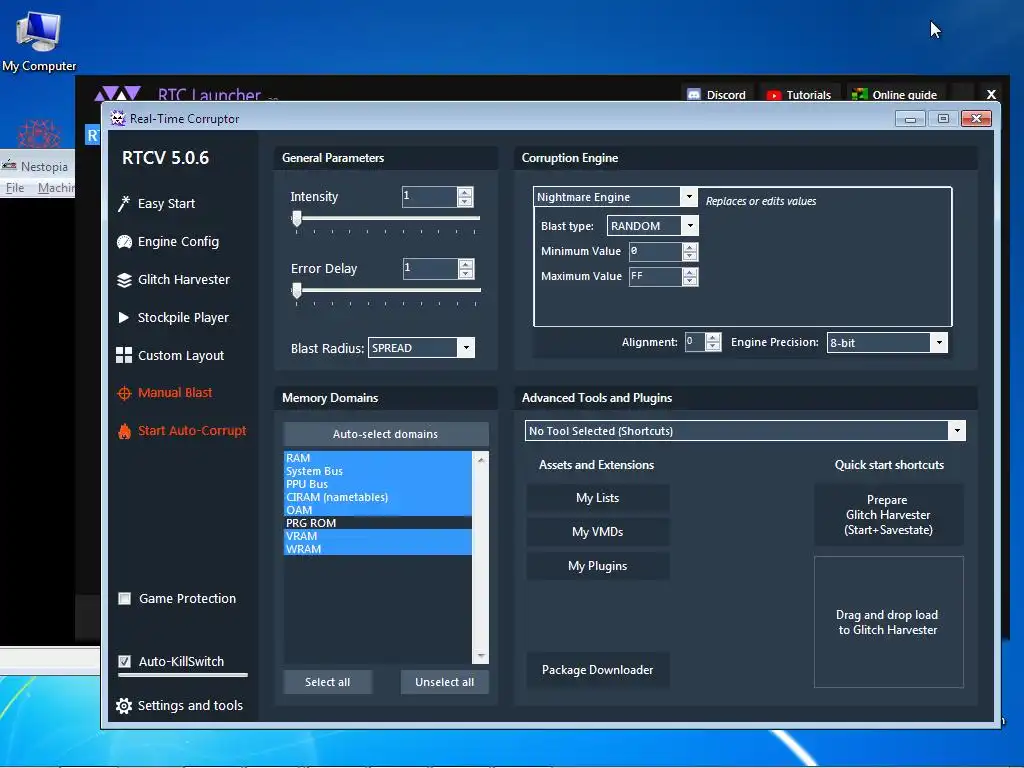Click Real-Time Corruptor title bar icon
1024x768 pixels.
pos(118,118)
